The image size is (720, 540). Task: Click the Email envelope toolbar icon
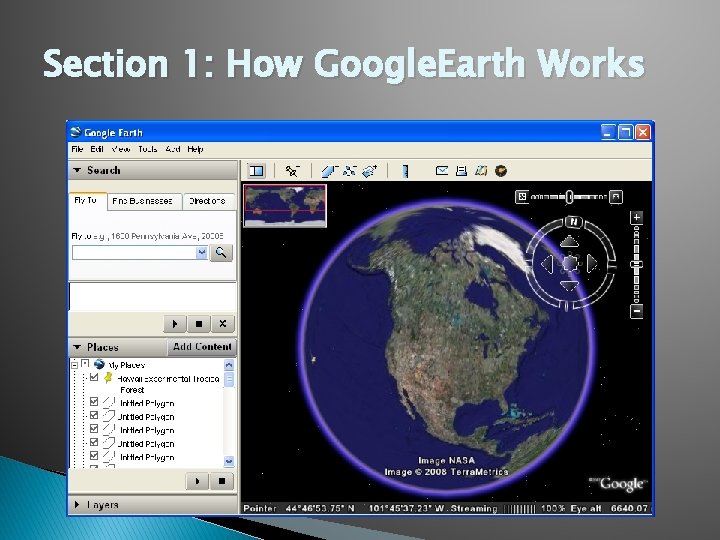442,171
